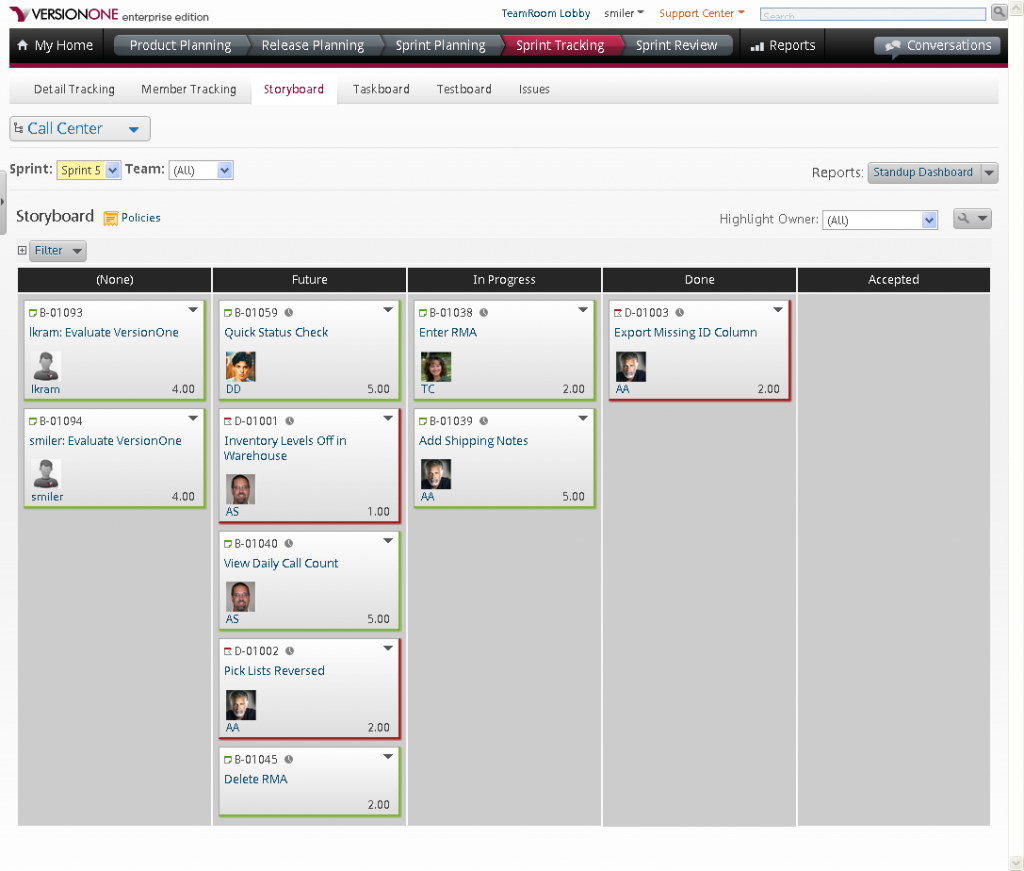1024x871 pixels.
Task: Expand the Enter RMA card menu arrow
Action: 583,311
